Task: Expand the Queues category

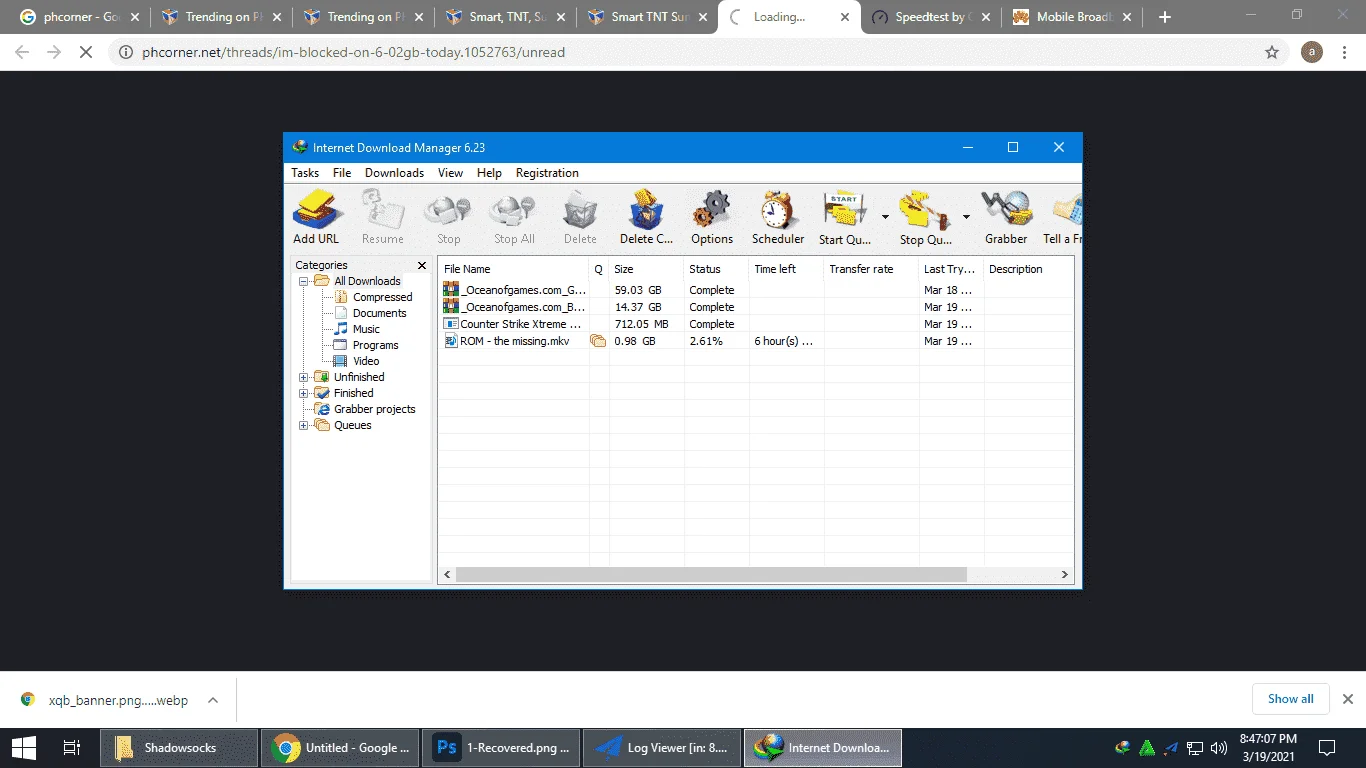Action: point(304,425)
